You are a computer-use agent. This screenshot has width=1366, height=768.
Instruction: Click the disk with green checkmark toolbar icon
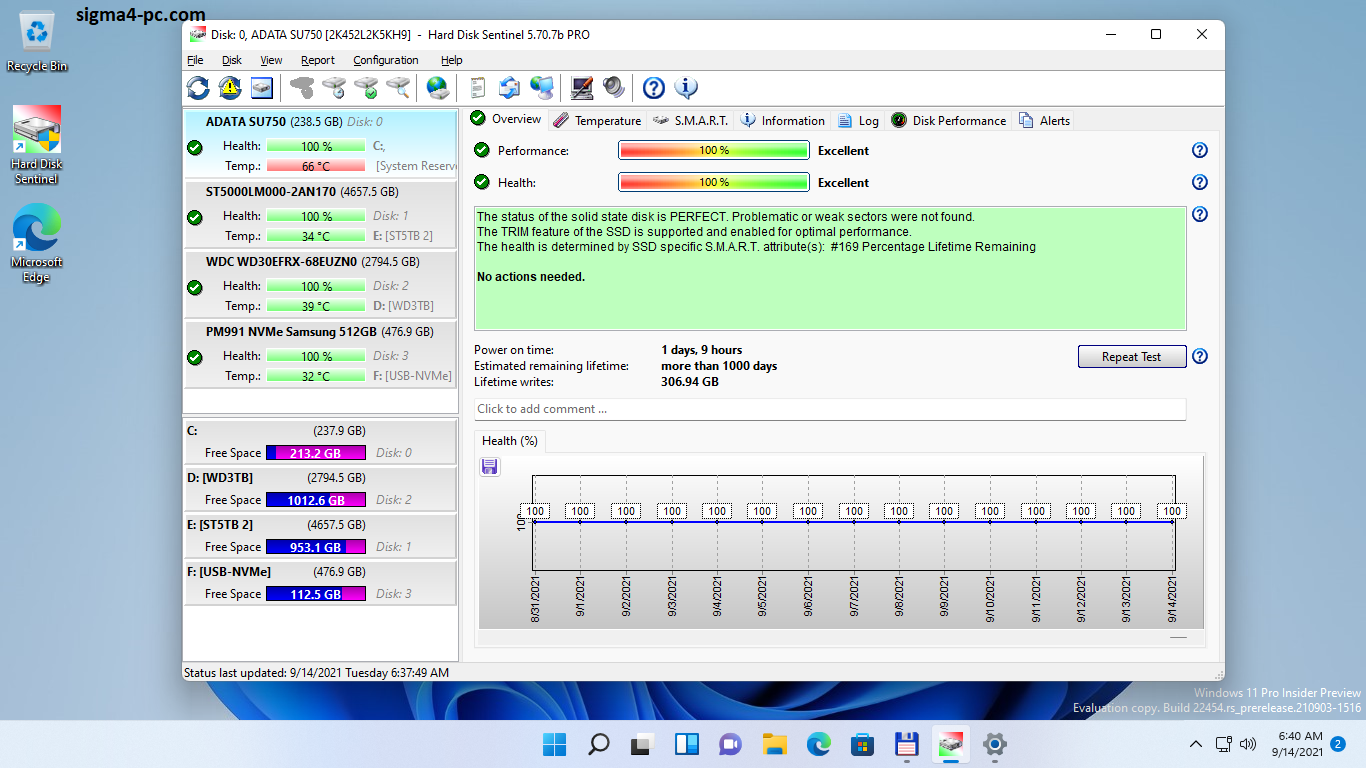point(366,88)
